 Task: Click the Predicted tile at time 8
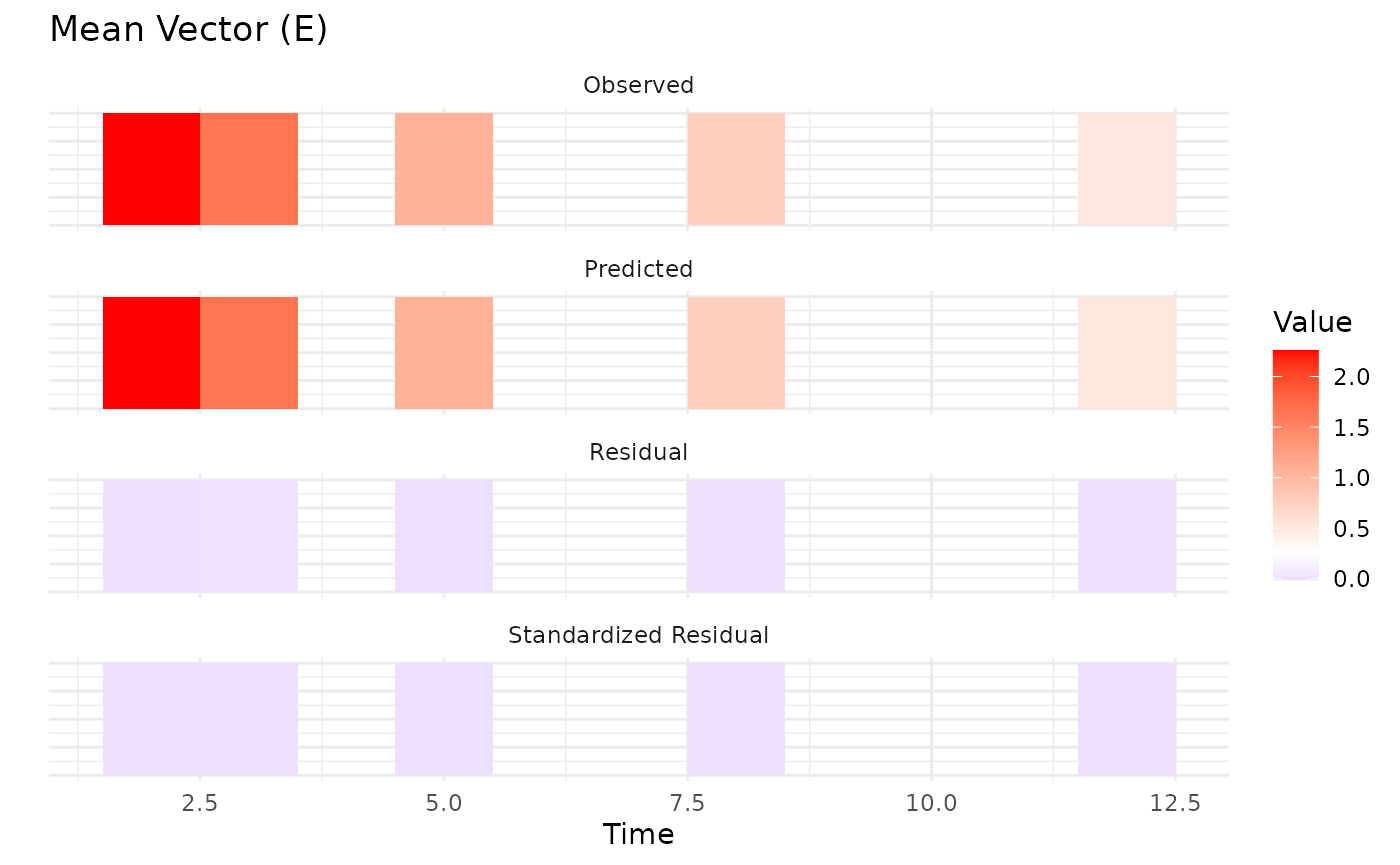736,353
